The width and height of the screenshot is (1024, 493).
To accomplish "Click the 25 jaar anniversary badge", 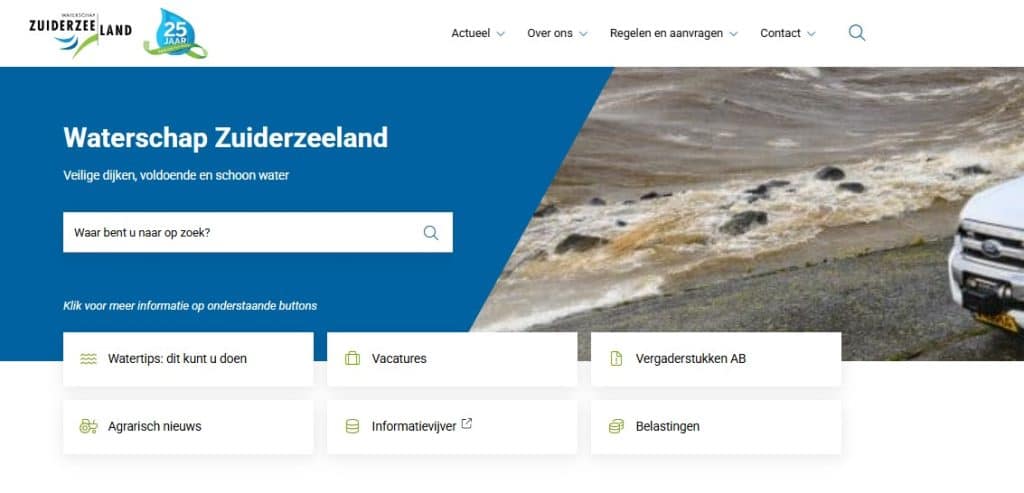I will click(x=175, y=34).
